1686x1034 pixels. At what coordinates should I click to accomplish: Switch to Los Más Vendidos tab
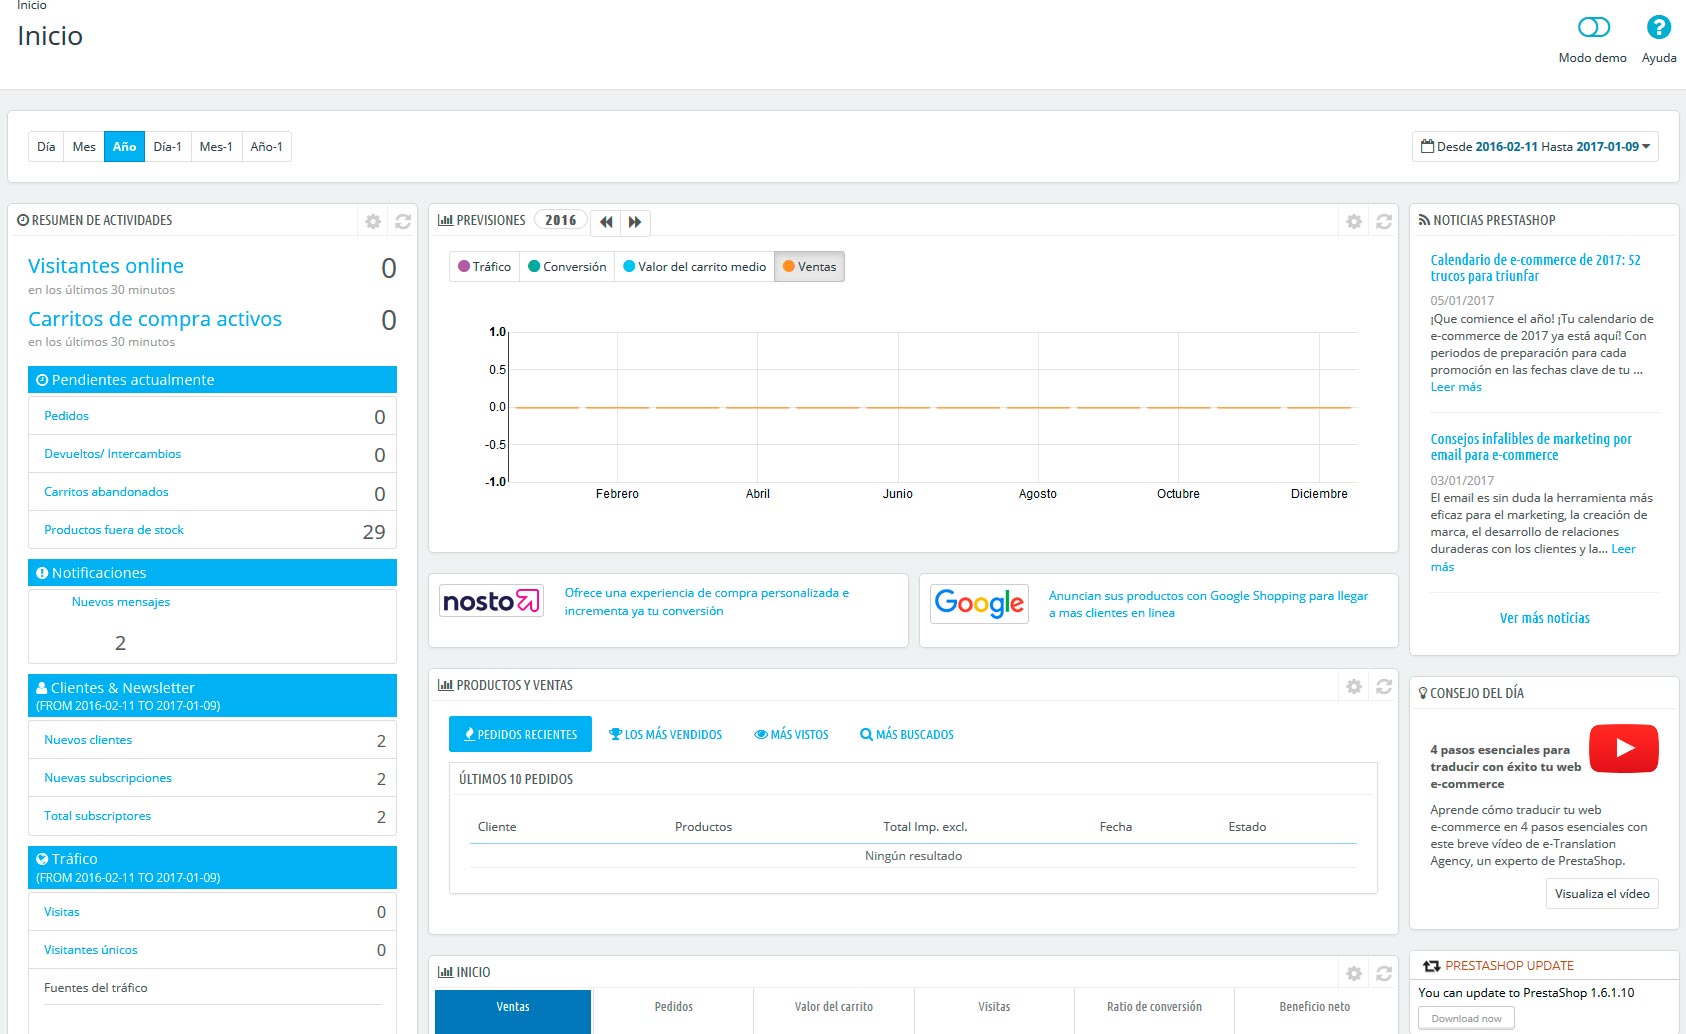pos(666,735)
